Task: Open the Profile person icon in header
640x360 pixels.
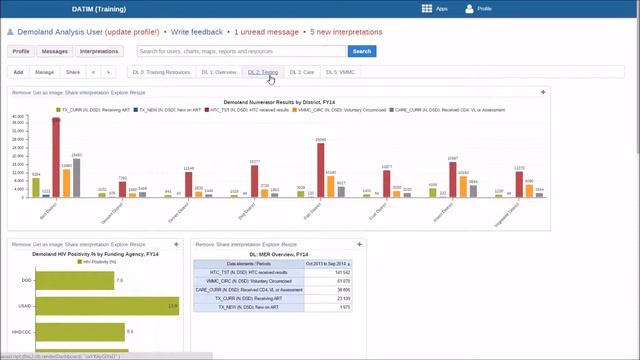Action: [x=469, y=9]
